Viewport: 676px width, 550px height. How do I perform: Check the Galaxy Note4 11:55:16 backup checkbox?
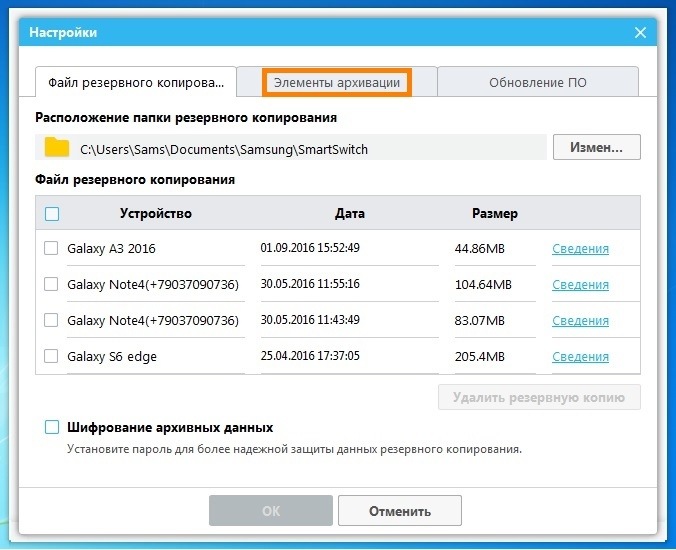51,284
